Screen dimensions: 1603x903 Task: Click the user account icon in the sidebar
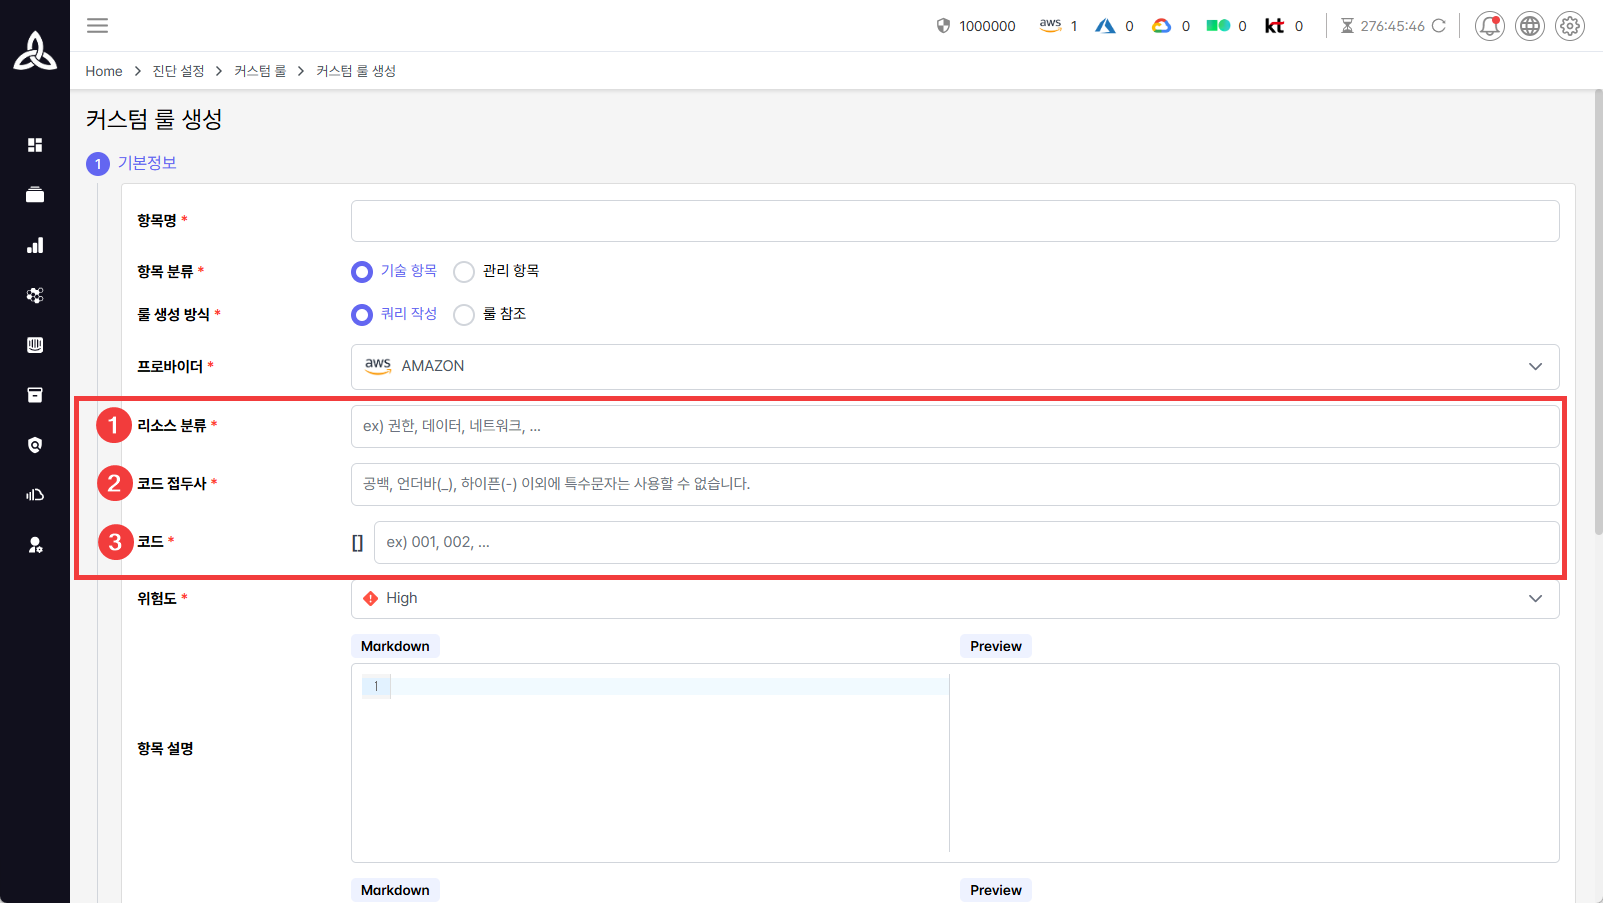(35, 545)
